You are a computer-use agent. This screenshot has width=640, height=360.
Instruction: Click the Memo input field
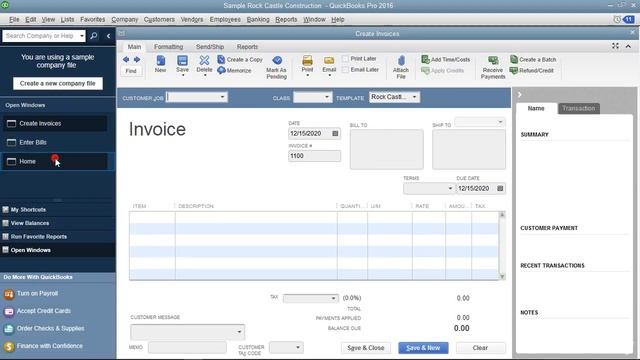(x=187, y=347)
